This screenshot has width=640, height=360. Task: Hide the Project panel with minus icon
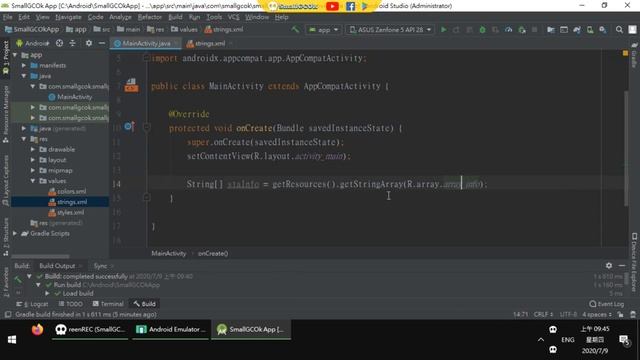point(102,43)
